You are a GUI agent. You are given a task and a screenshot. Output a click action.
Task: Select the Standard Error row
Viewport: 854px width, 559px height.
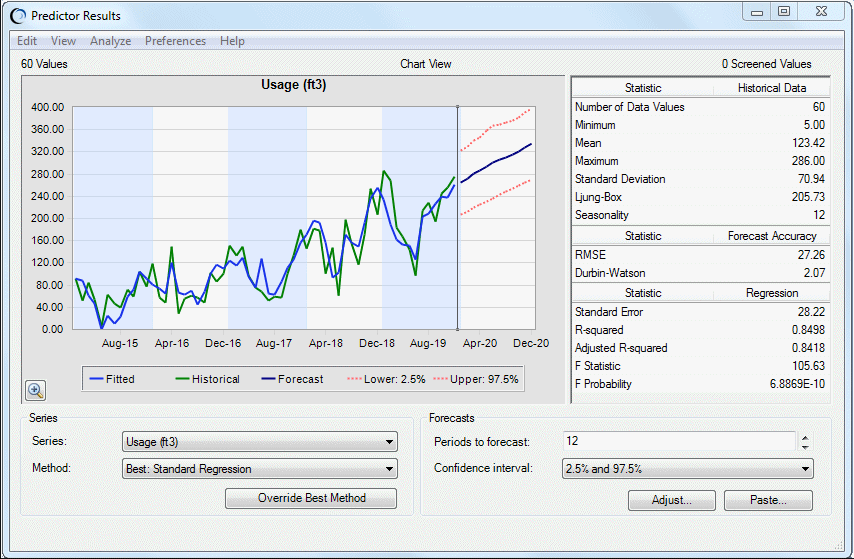click(700, 312)
